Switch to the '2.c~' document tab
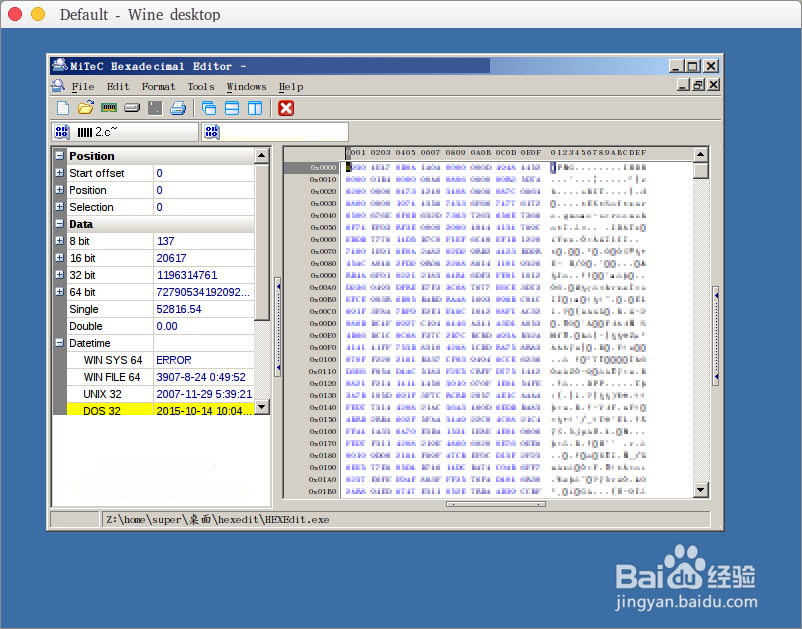 point(125,132)
